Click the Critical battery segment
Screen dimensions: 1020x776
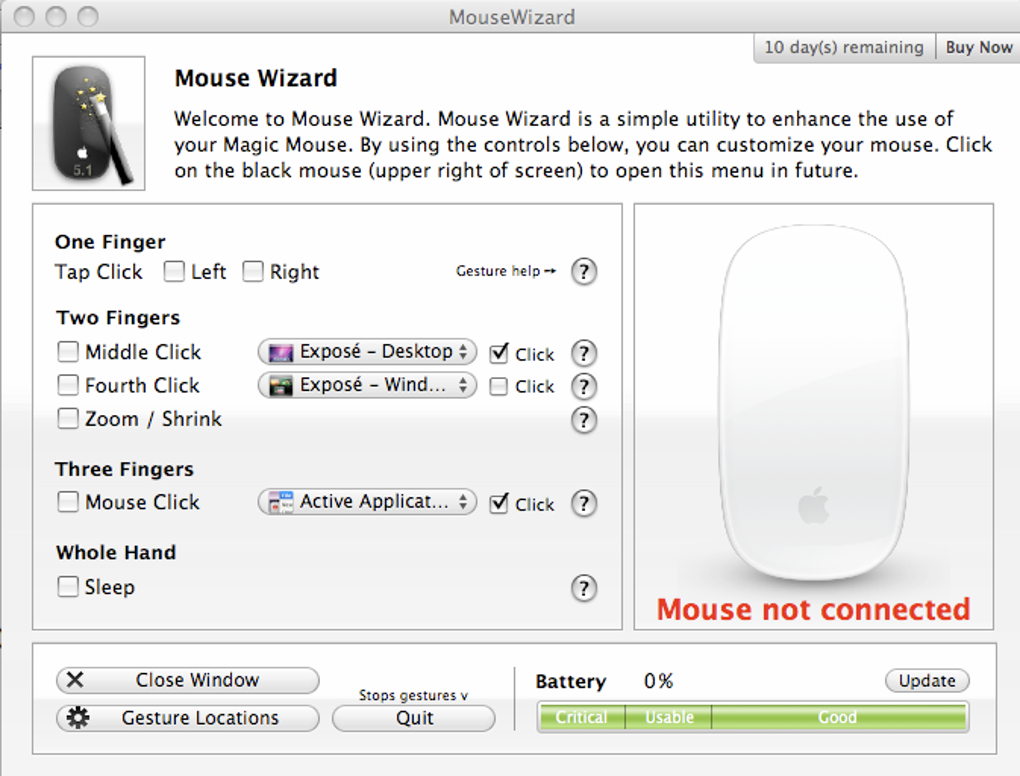tap(581, 717)
